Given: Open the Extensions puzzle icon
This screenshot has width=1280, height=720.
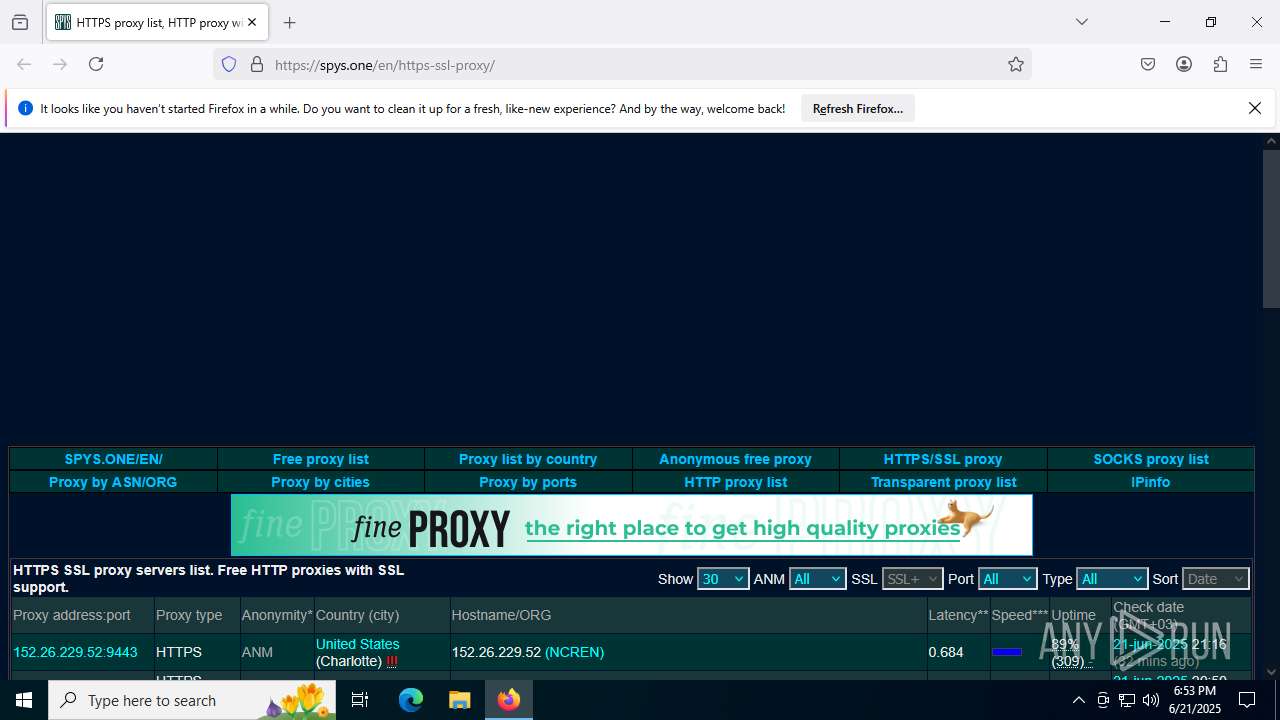Looking at the screenshot, I should [x=1220, y=64].
